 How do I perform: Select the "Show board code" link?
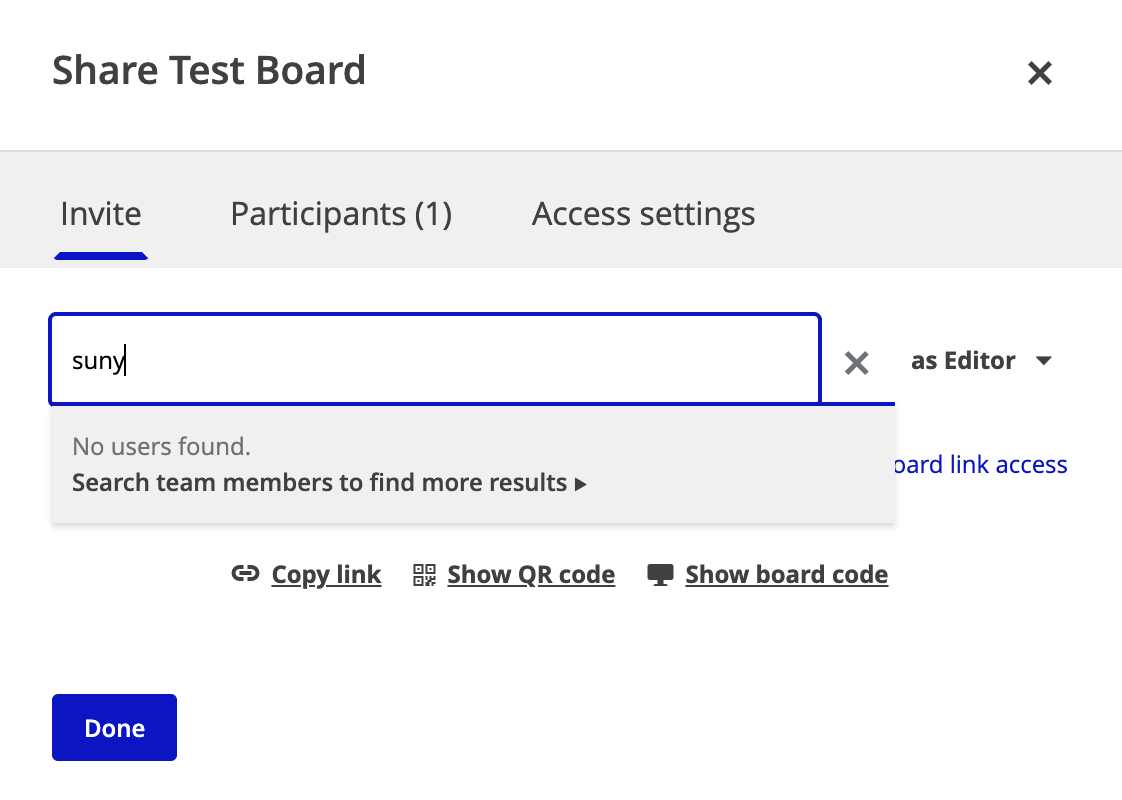pos(786,575)
